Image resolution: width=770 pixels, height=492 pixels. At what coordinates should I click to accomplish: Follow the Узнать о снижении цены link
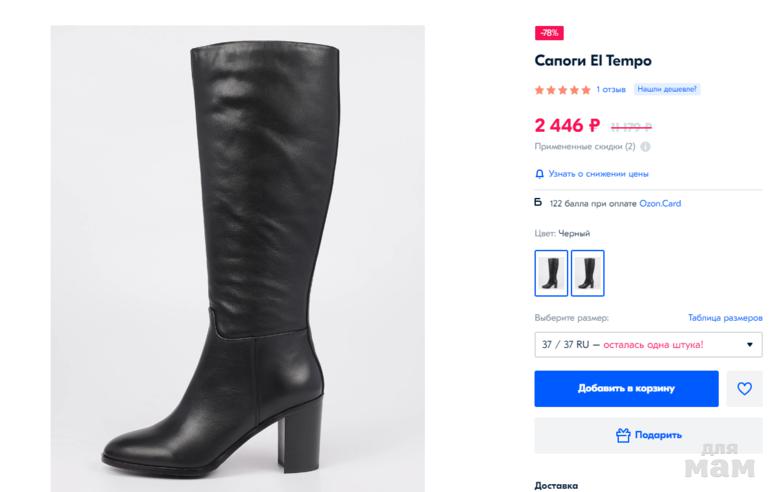click(x=598, y=173)
